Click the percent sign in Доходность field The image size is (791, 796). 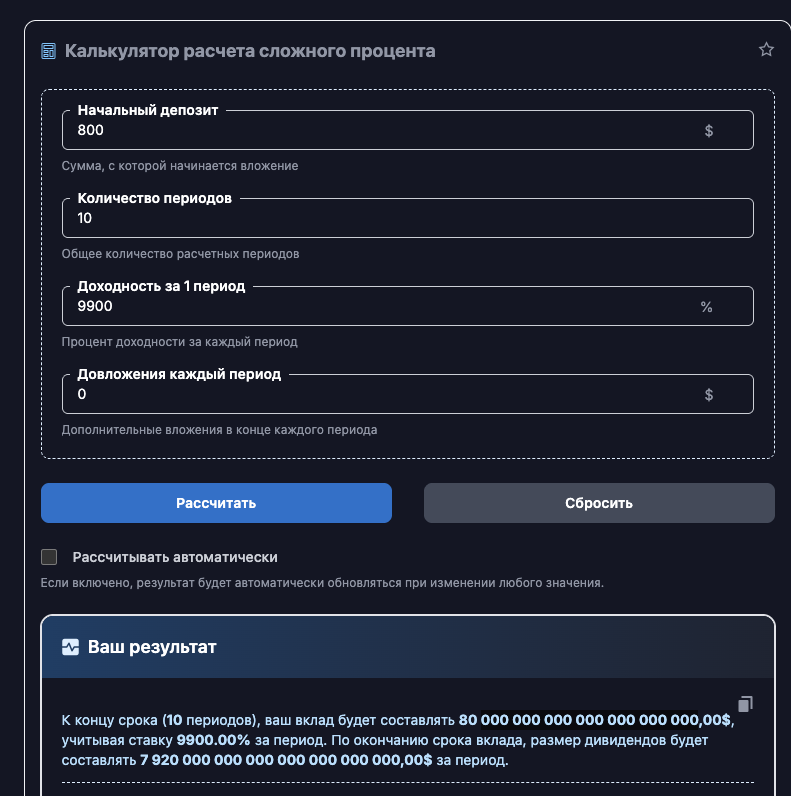[706, 307]
